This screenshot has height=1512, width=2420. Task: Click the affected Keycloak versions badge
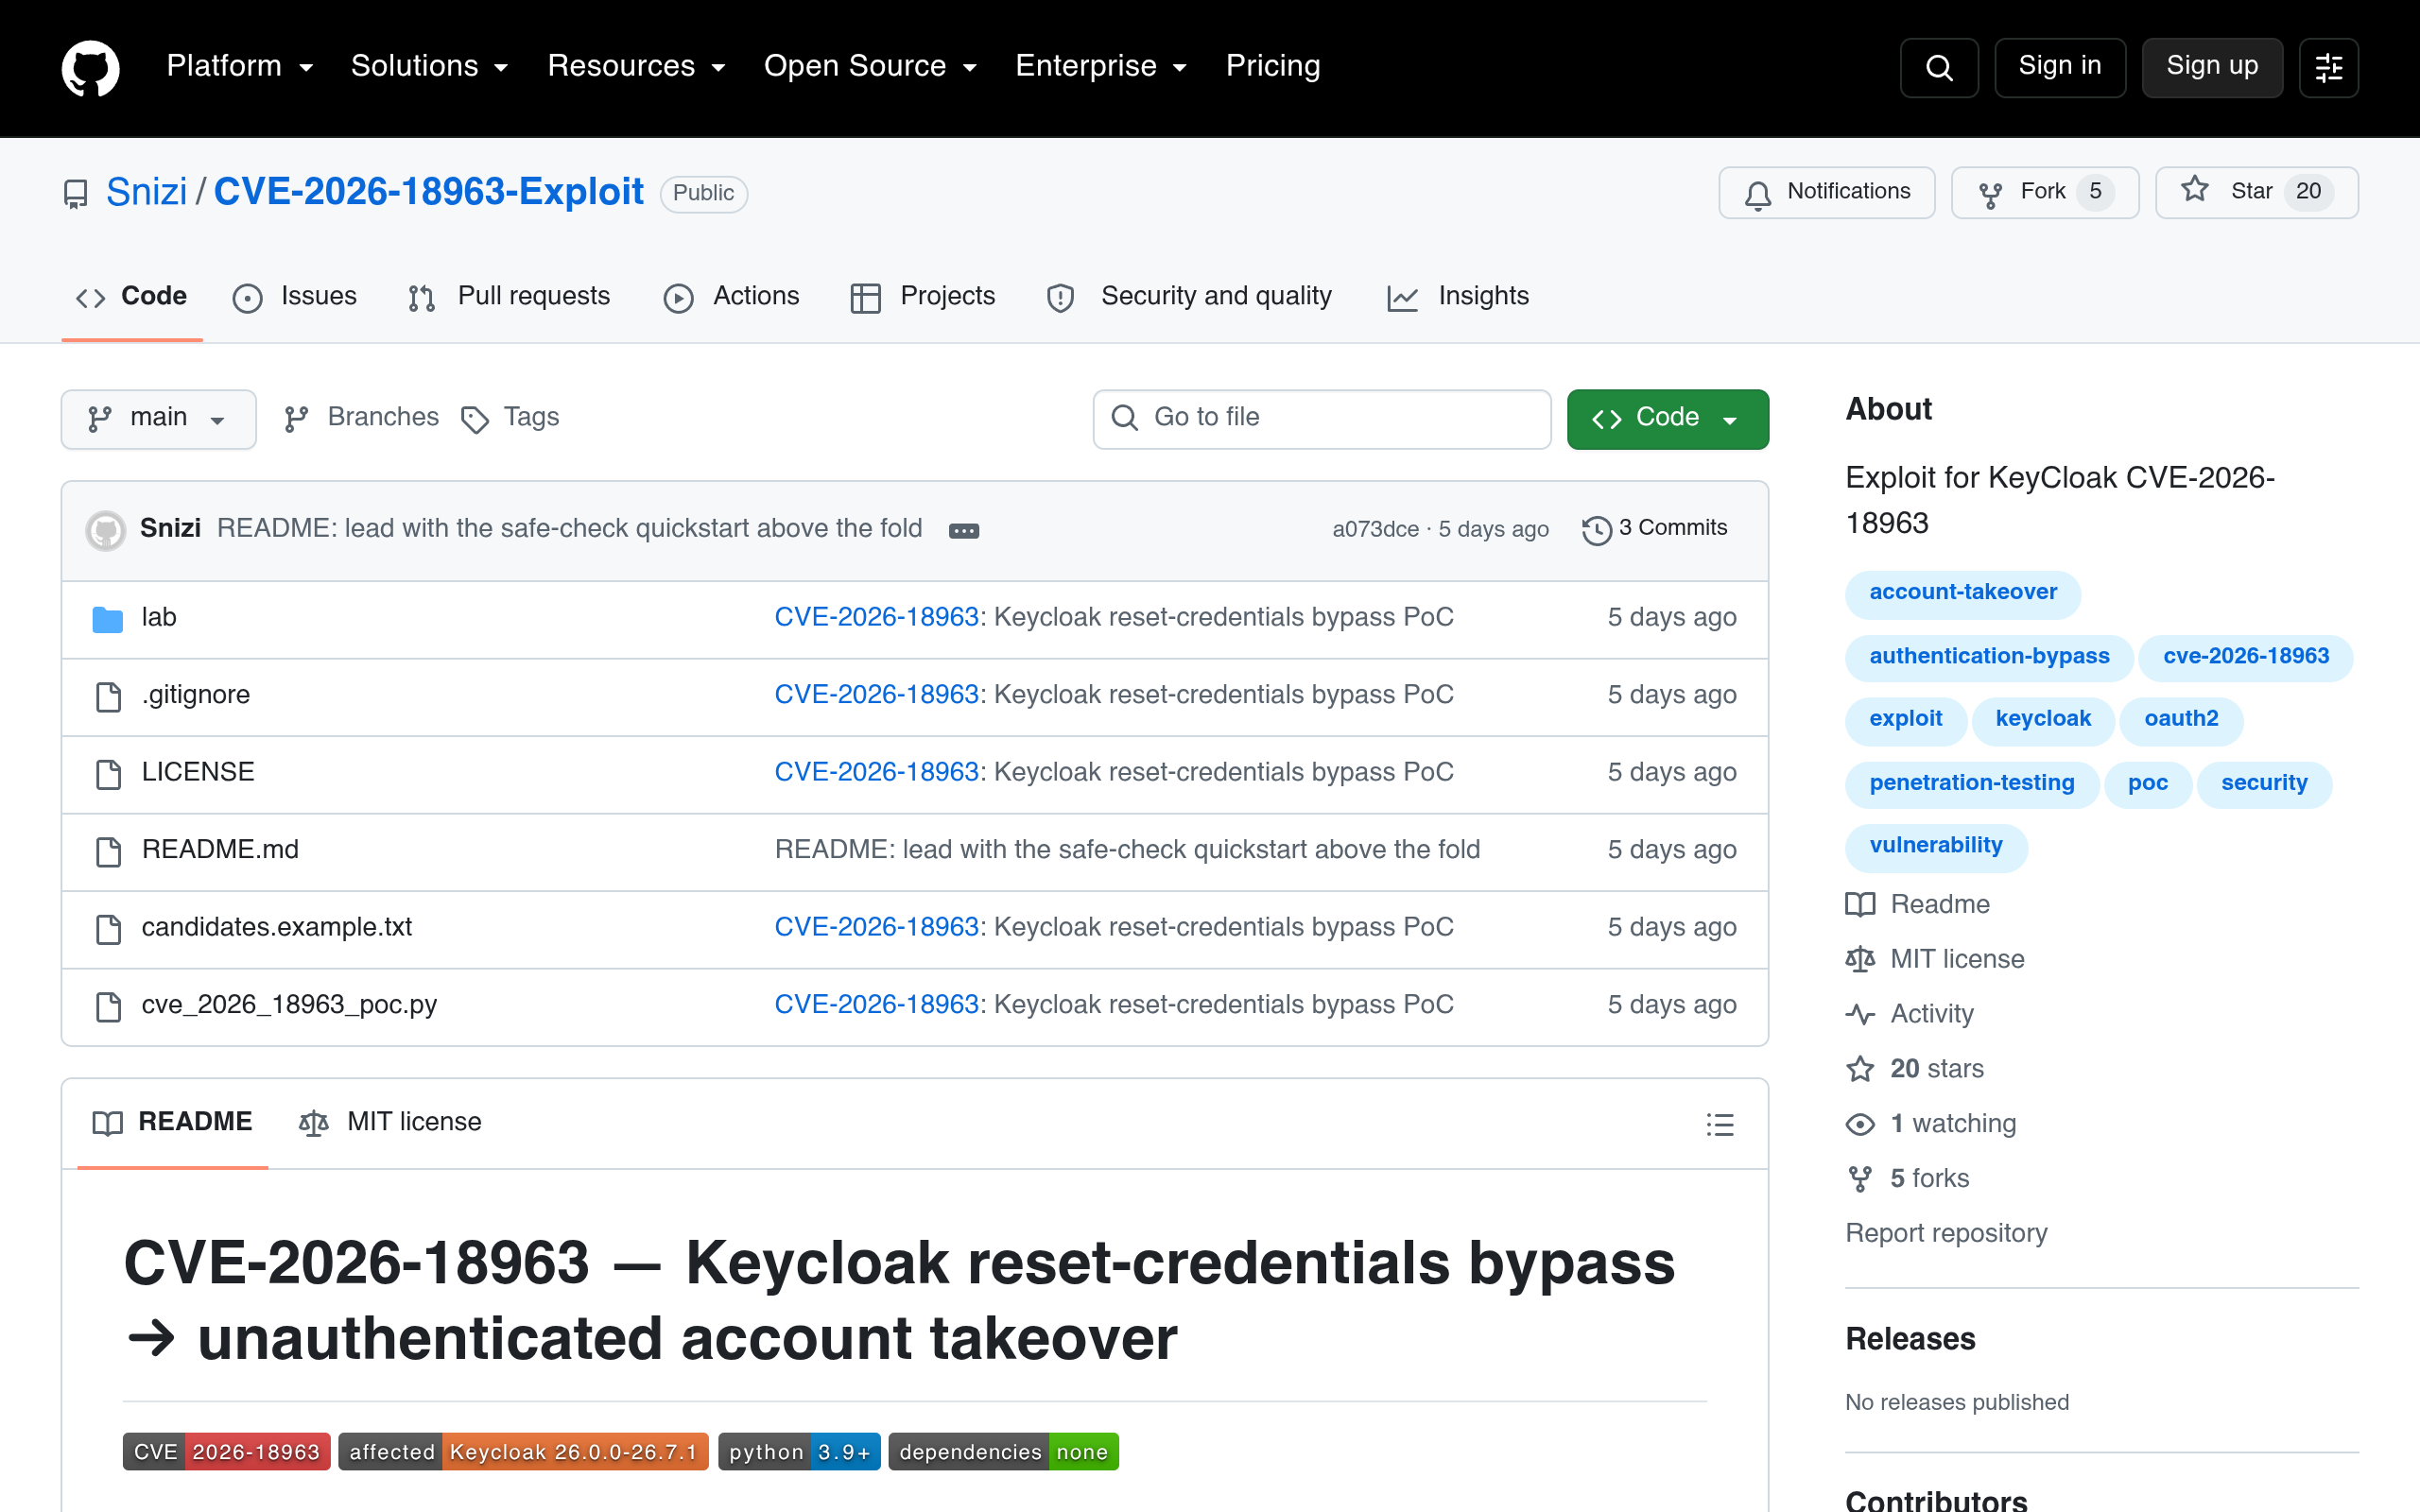point(523,1452)
